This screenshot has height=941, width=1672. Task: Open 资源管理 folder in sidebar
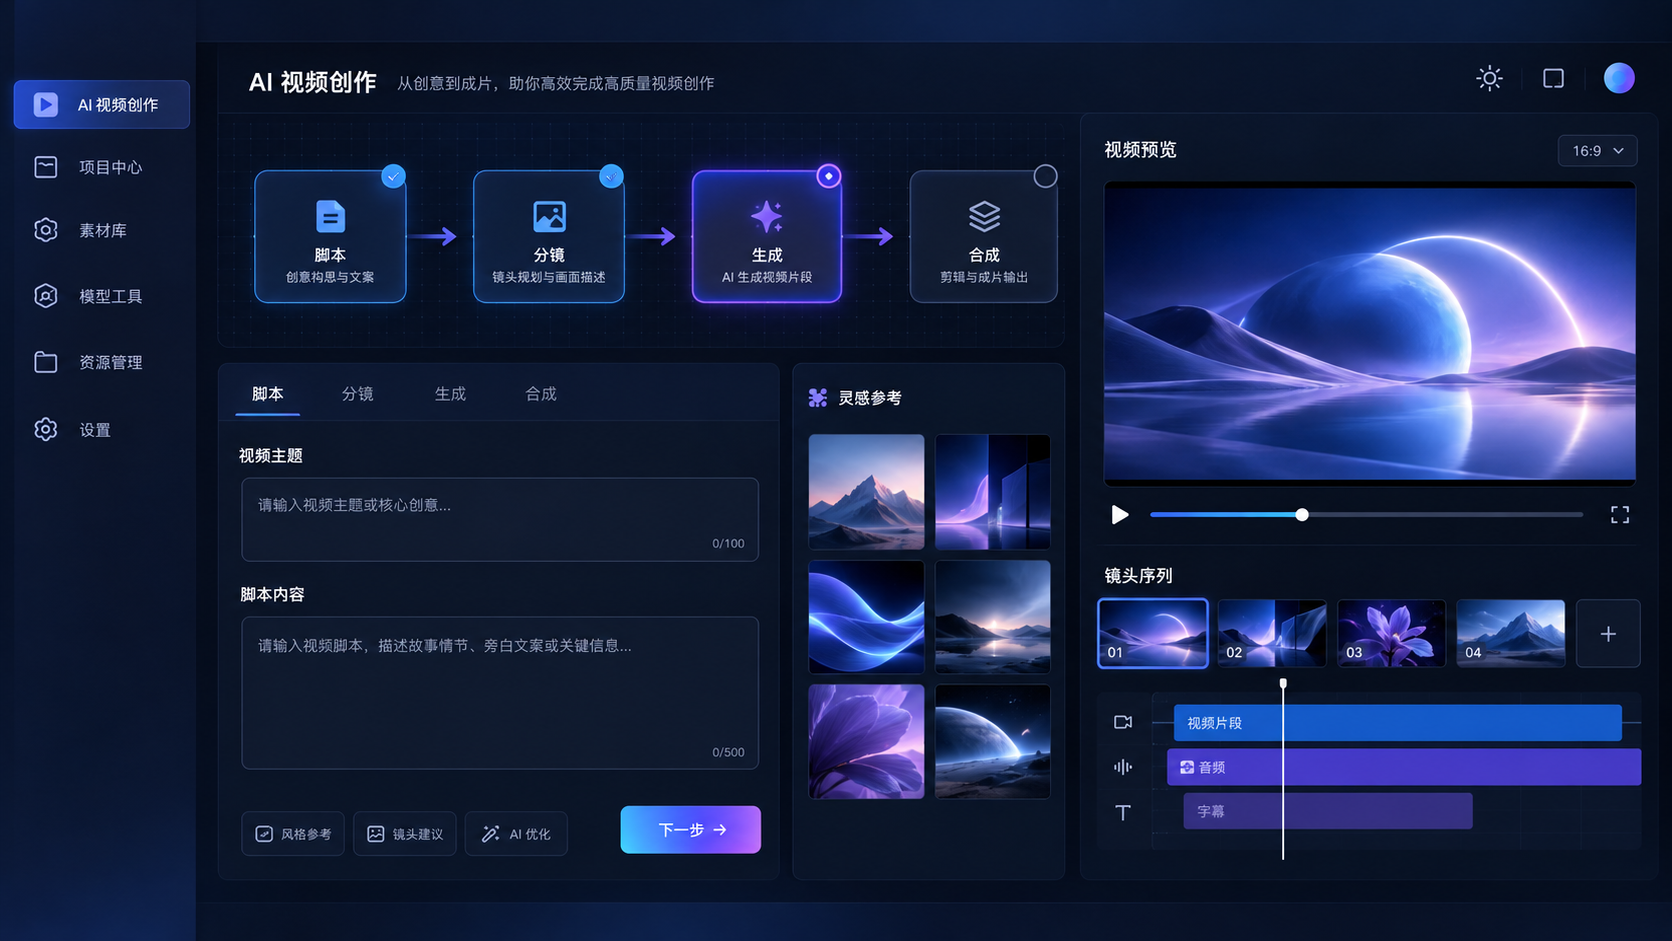[x=102, y=362]
